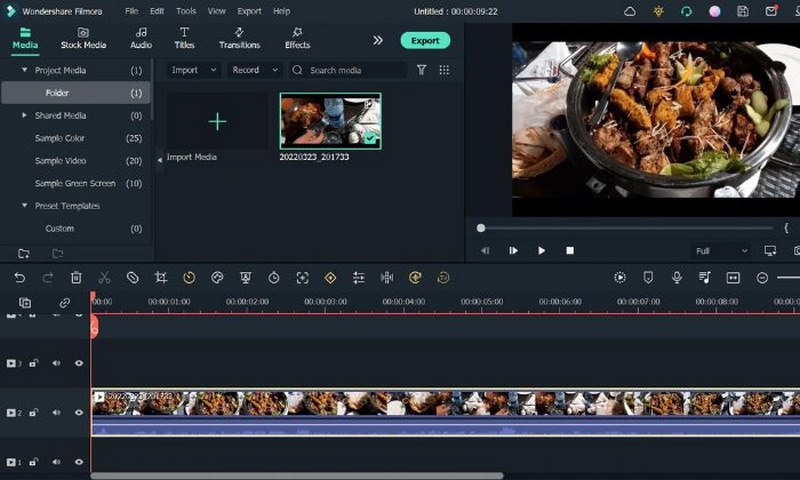
Task: Open the Tools menu
Action: pos(186,11)
